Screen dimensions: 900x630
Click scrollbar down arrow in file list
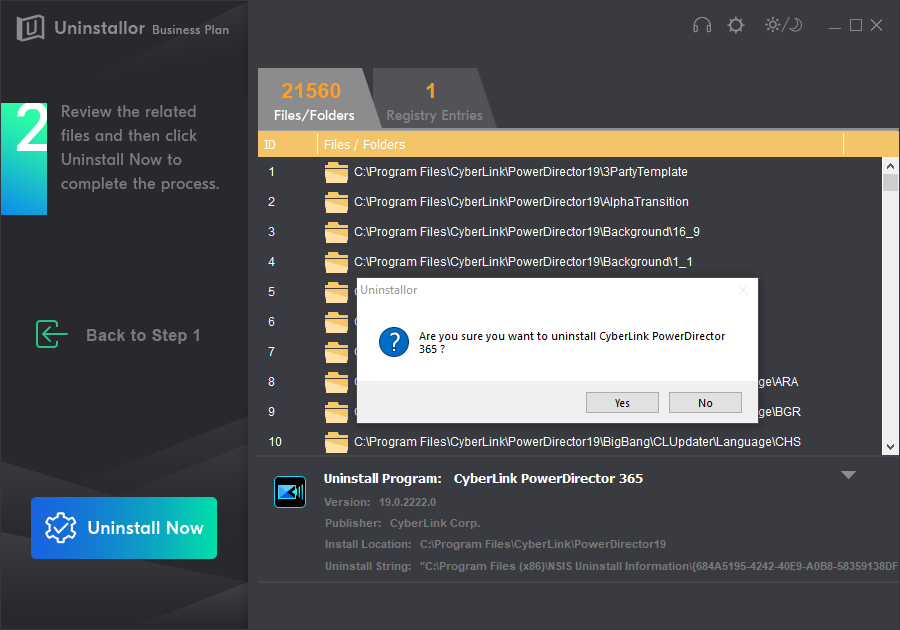click(x=890, y=447)
